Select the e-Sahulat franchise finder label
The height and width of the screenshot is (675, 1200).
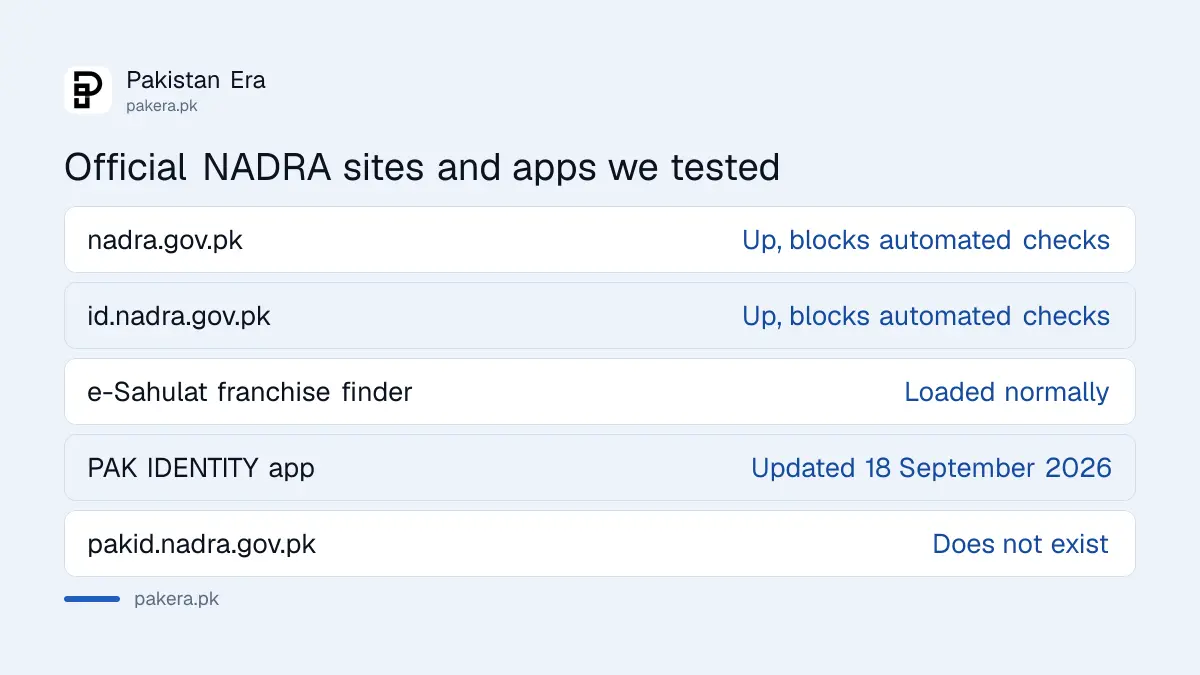pyautogui.click(x=250, y=392)
